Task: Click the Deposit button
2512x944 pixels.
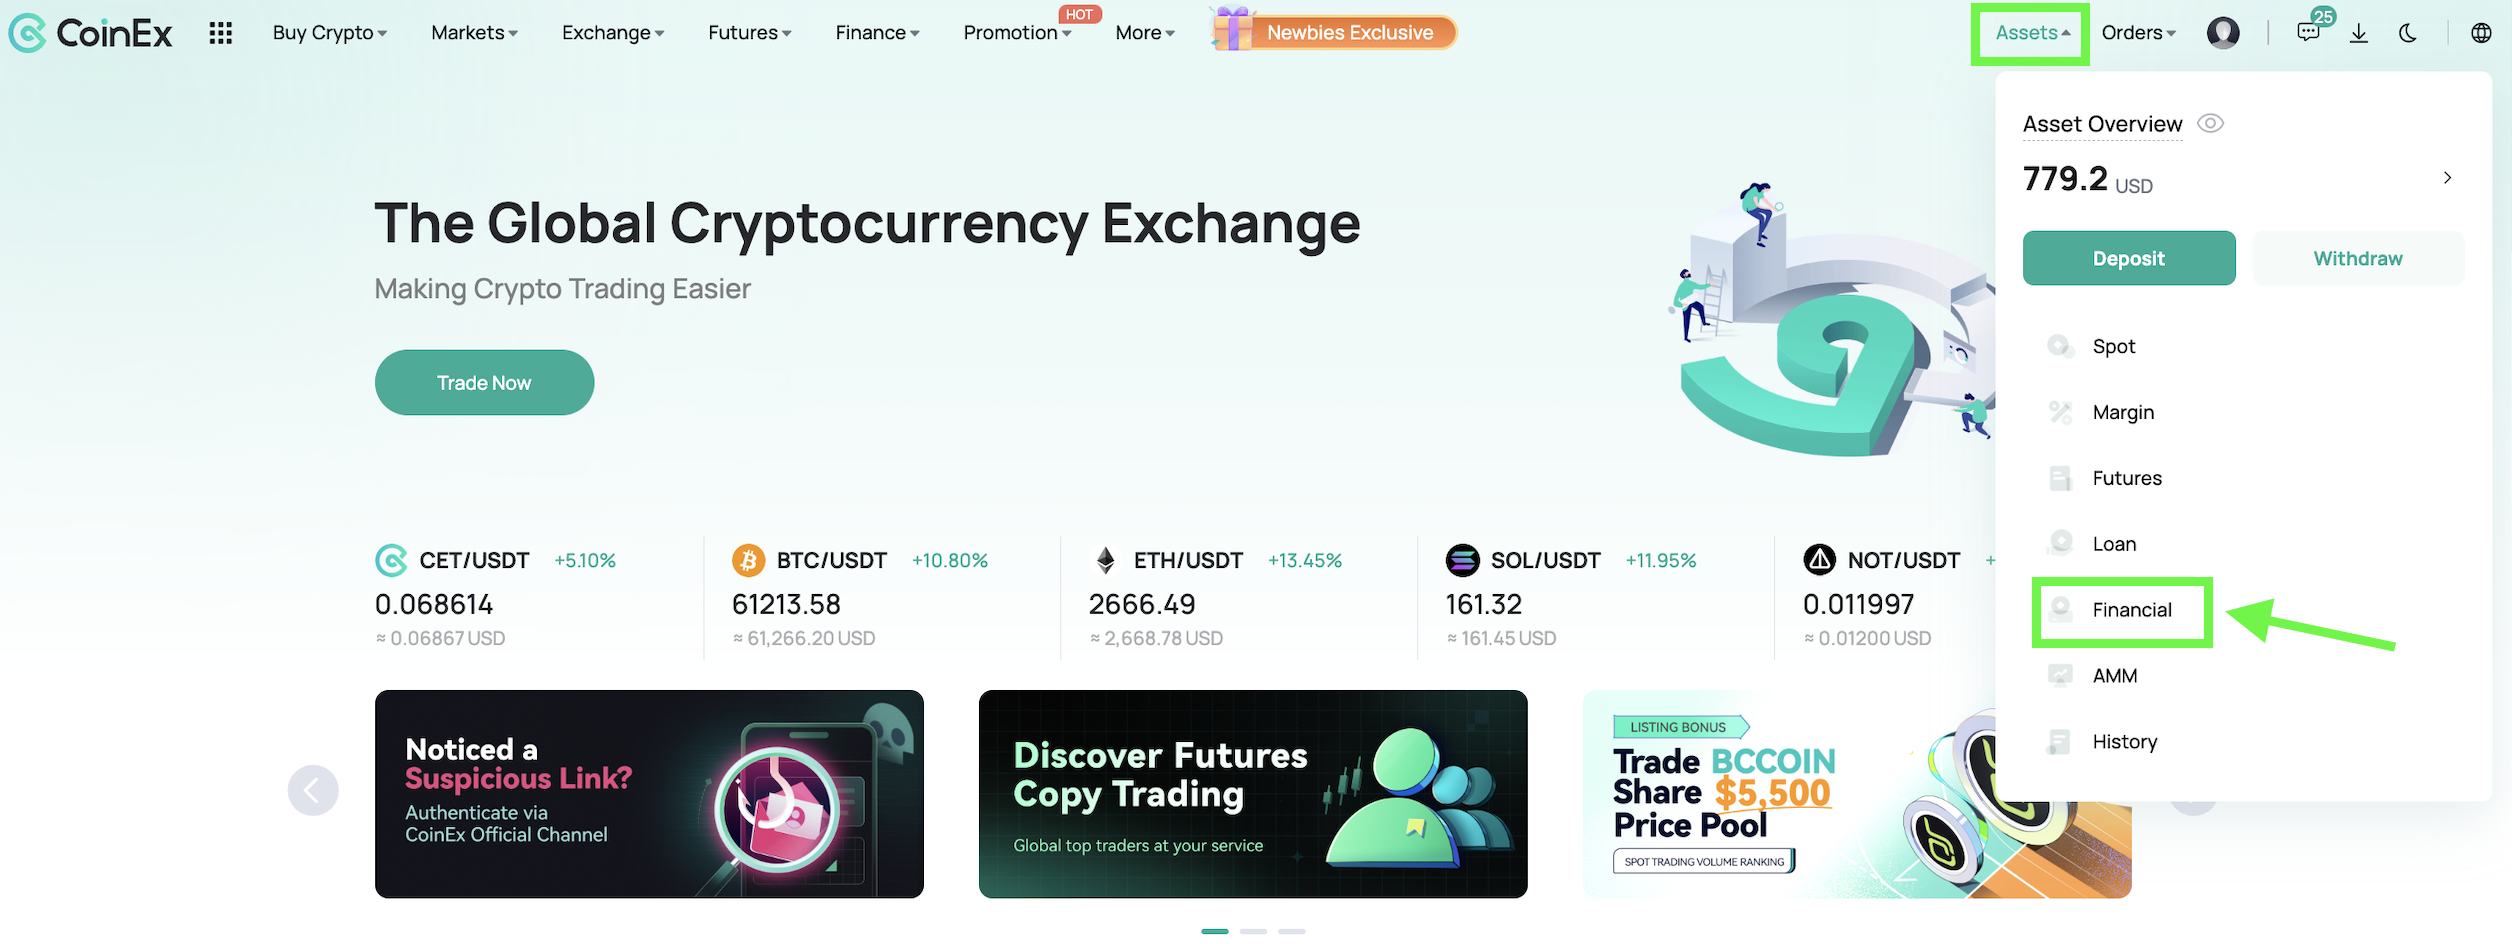Action: coord(2128,258)
